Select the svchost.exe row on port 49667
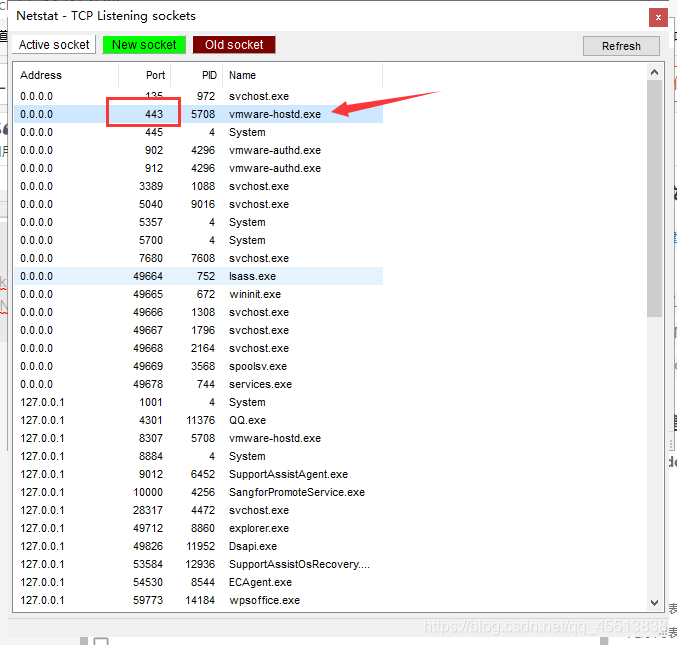Viewport: 677px width, 645px height. pos(199,330)
